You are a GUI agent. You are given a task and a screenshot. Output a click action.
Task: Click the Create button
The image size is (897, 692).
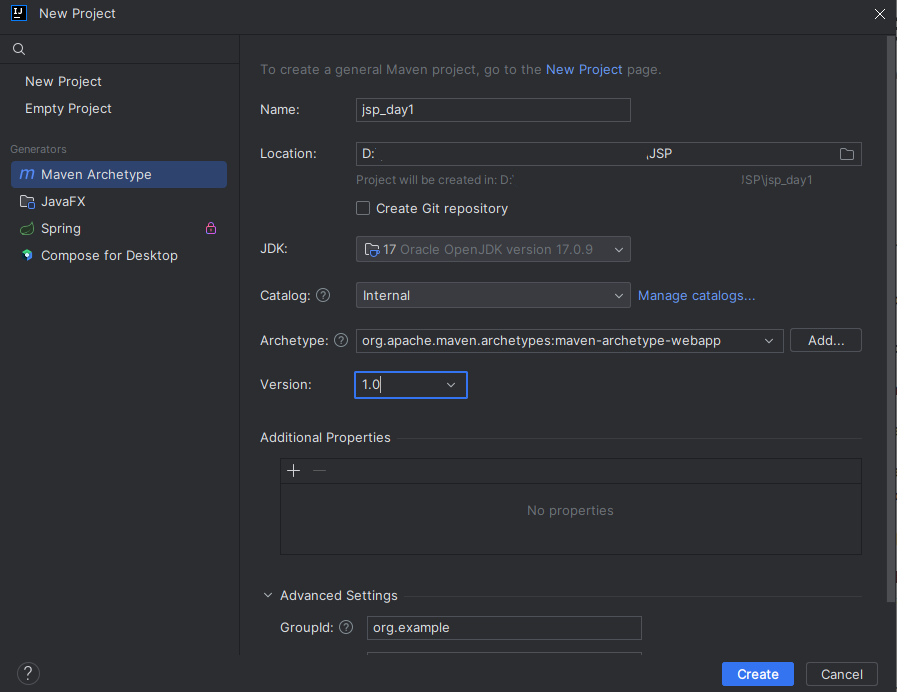point(757,674)
